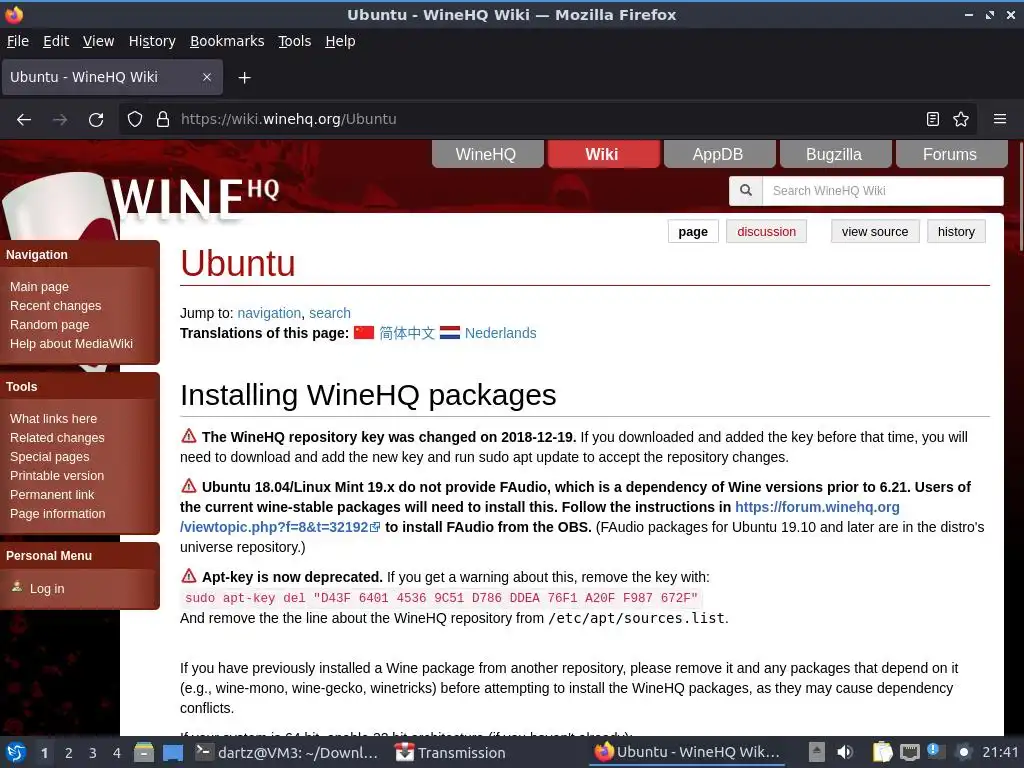
Task: Open the page history tab
Action: coord(956,232)
